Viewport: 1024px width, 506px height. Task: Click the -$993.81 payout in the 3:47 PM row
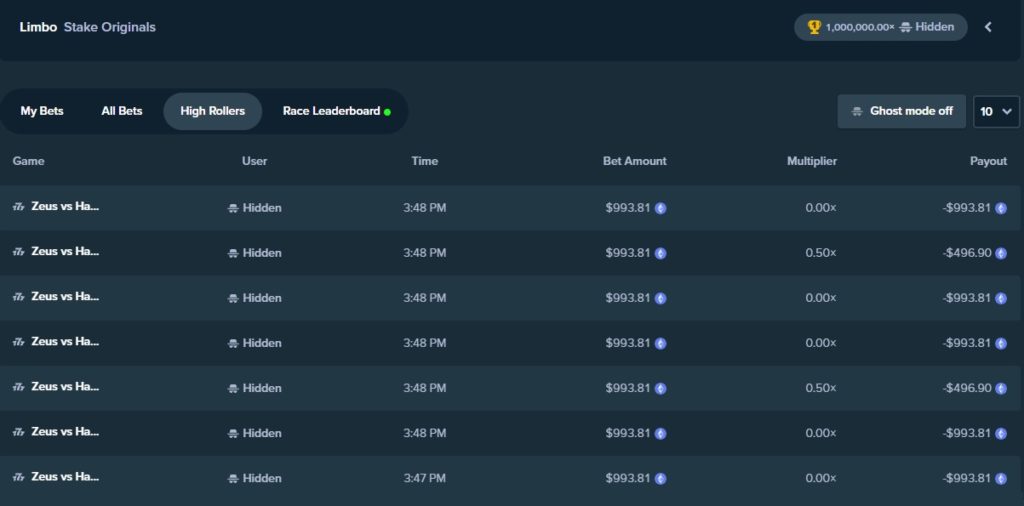coord(967,478)
